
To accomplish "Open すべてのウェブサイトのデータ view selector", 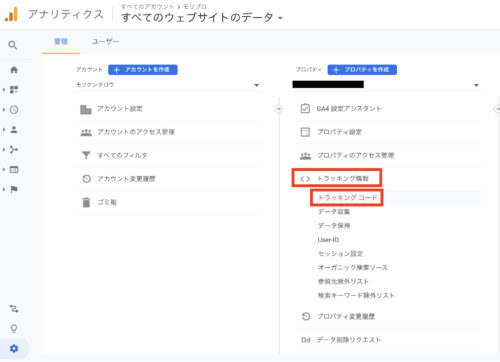I will tap(201, 17).
